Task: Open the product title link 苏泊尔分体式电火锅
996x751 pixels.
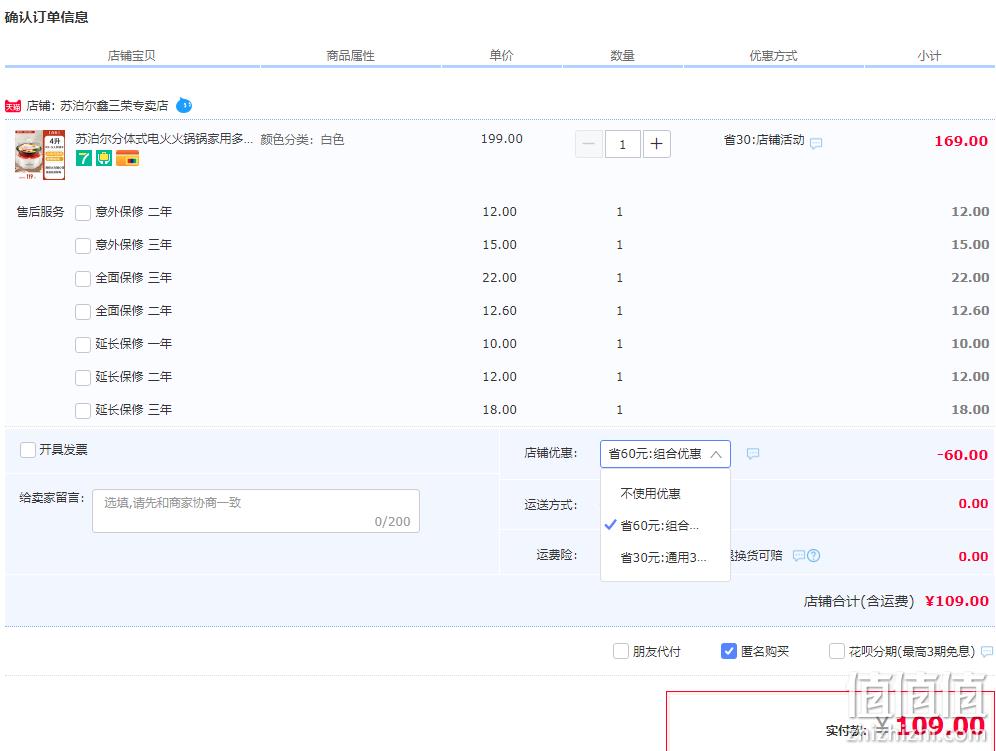Action: (x=164, y=139)
